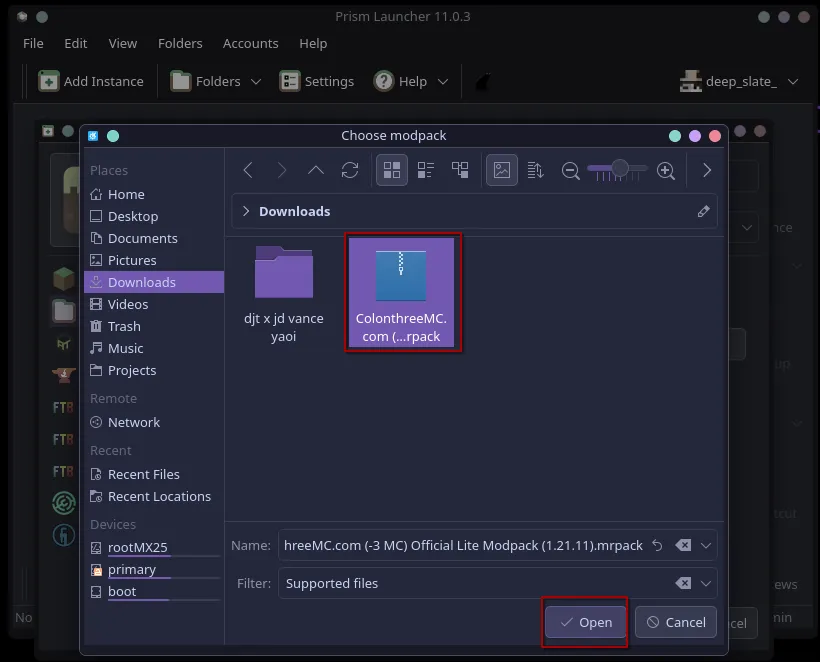Zoom in icon size with plus magnifier
Screen dimensions: 820x662
666,170
